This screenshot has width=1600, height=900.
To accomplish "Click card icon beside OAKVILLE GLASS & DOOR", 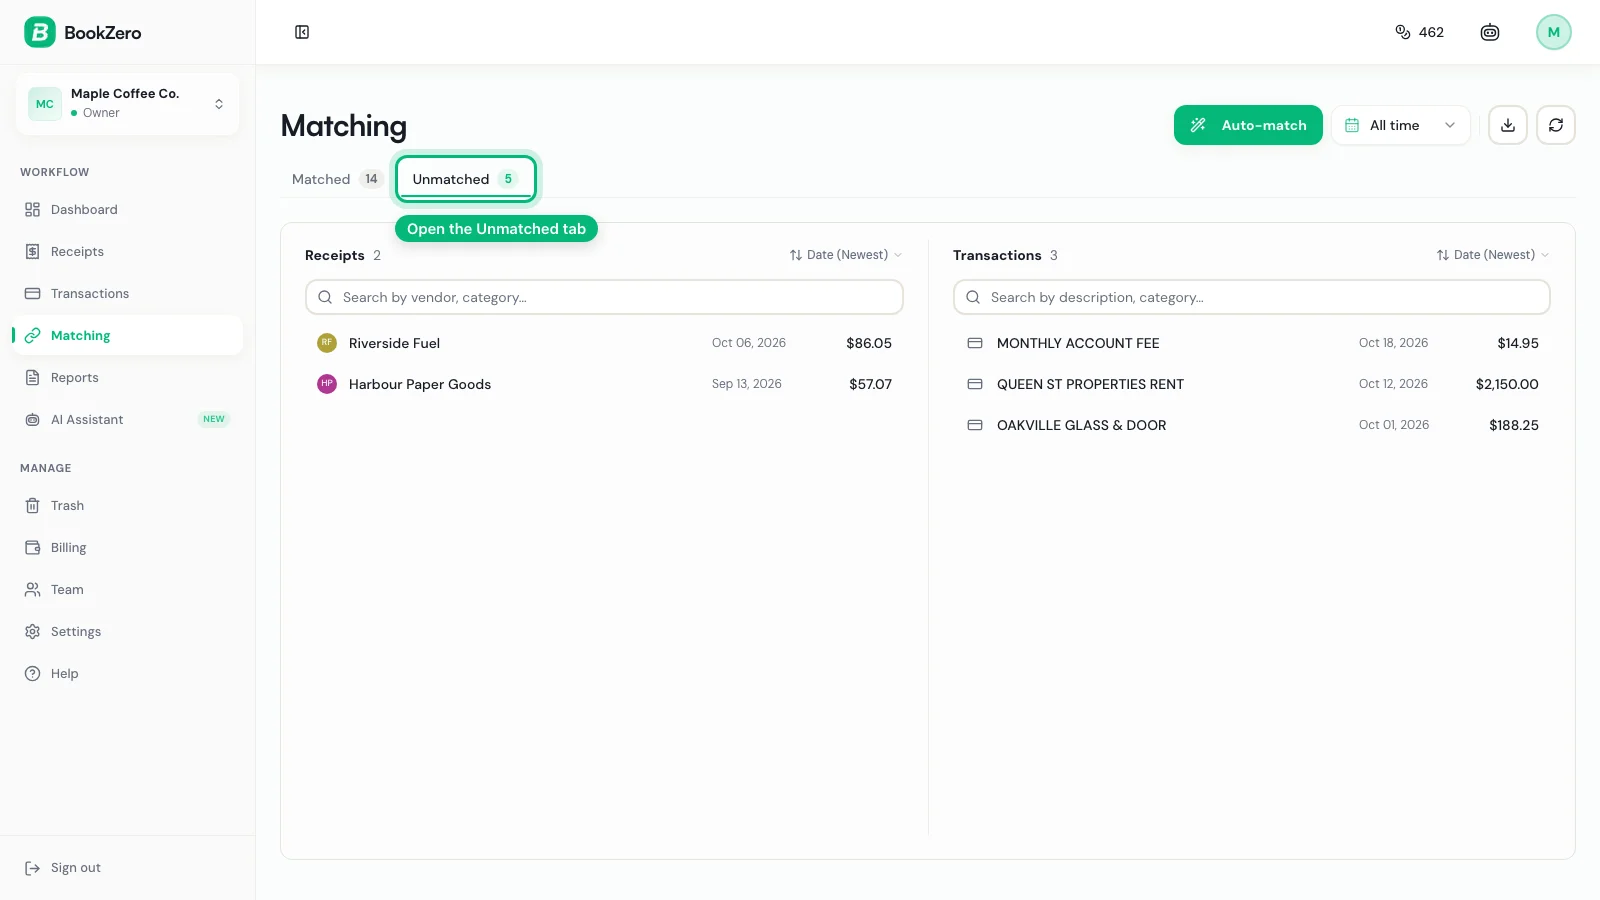I will pyautogui.click(x=975, y=425).
